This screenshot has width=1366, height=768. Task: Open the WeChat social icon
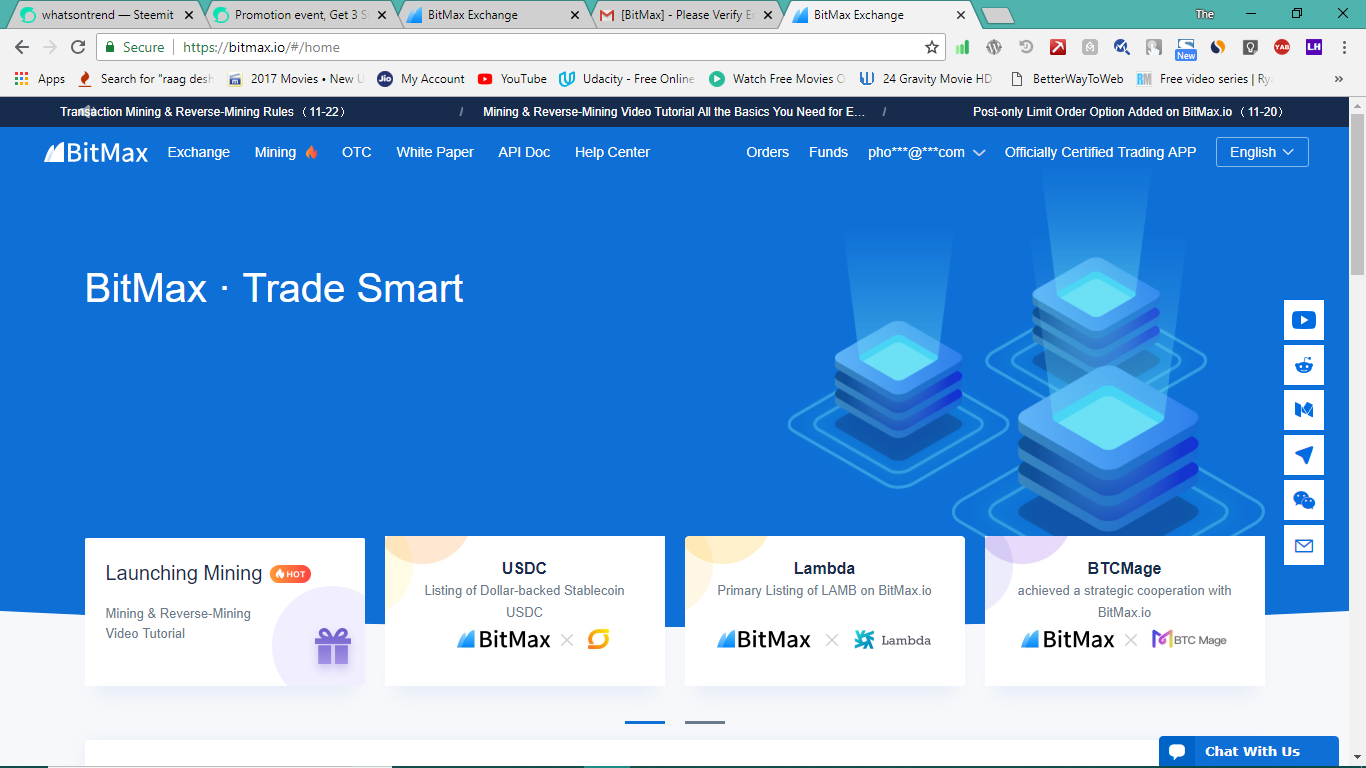tap(1304, 500)
